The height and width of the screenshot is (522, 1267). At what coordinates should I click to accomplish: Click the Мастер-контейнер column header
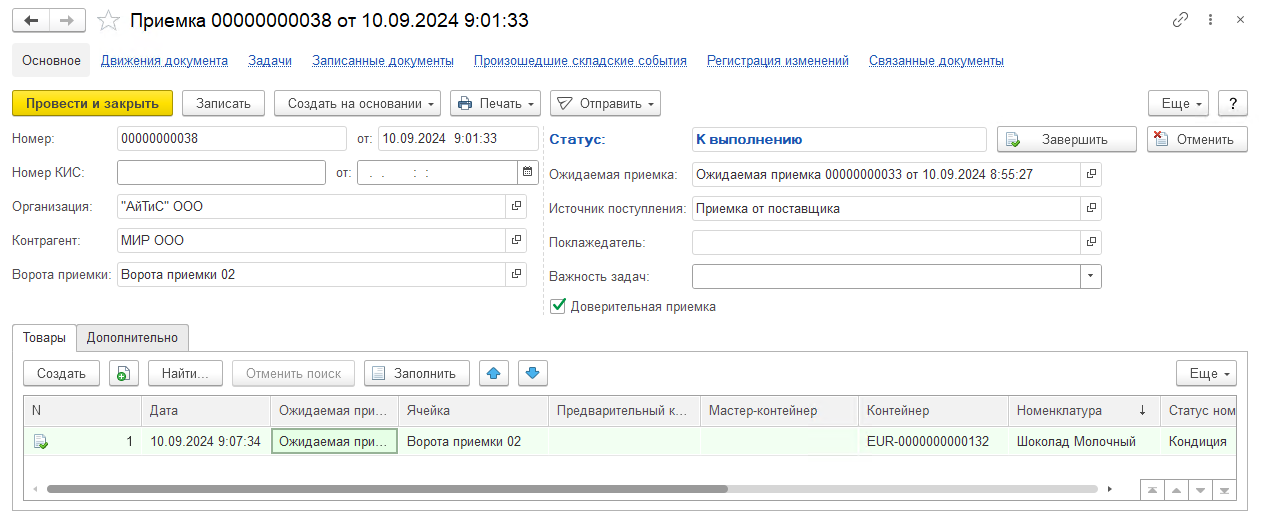tap(779, 410)
